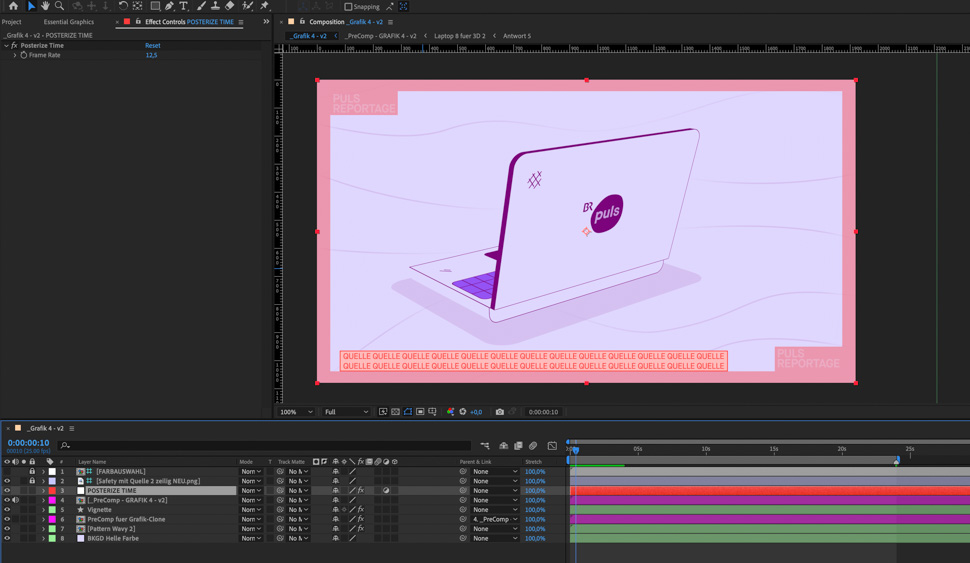970x563 pixels.
Task: Click the exposure value +0,0
Action: pos(476,412)
